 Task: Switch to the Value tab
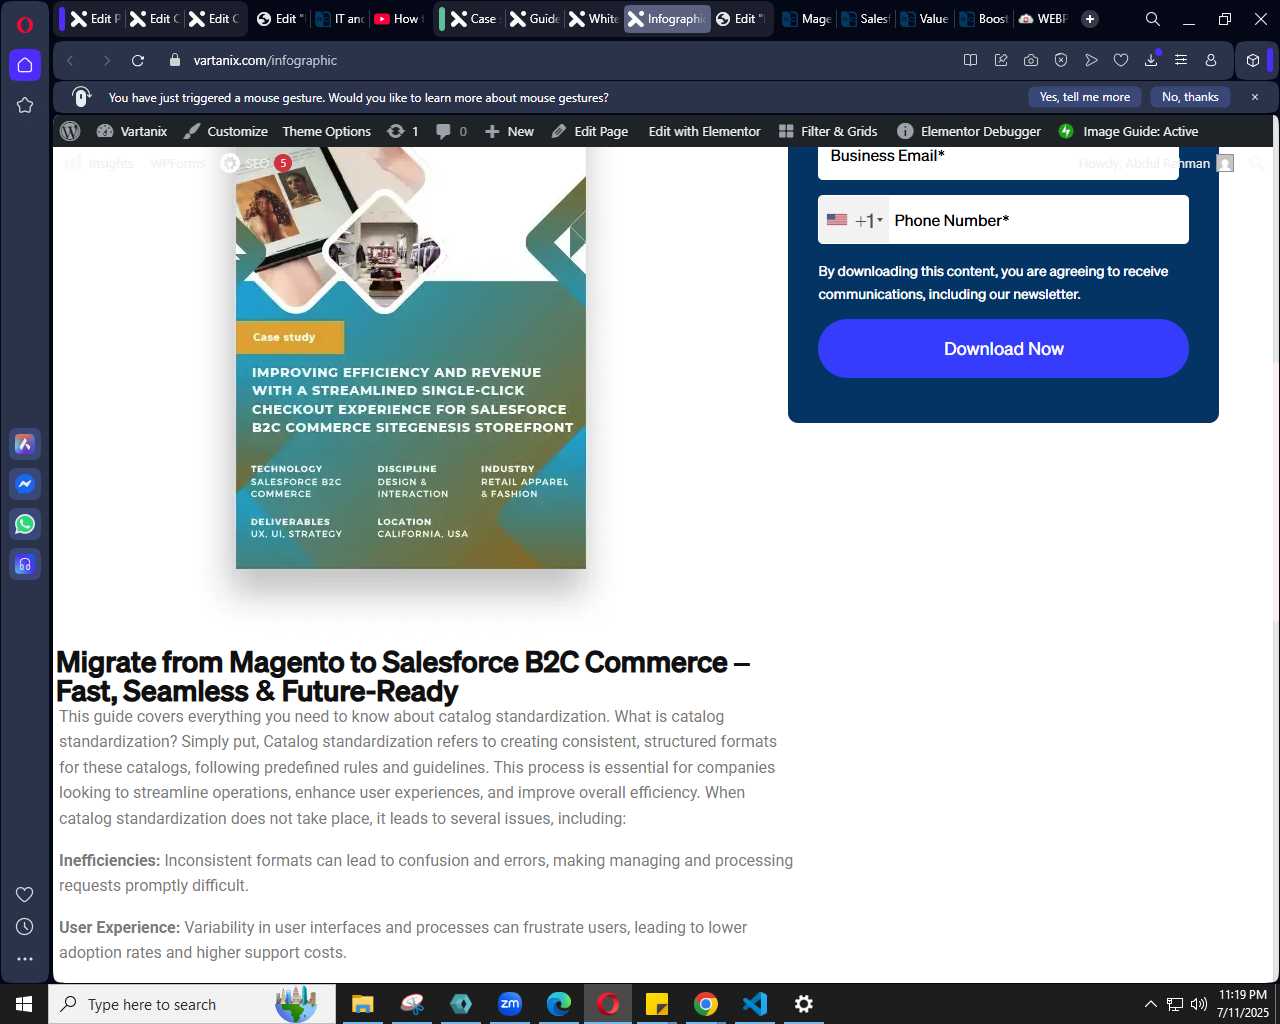924,19
